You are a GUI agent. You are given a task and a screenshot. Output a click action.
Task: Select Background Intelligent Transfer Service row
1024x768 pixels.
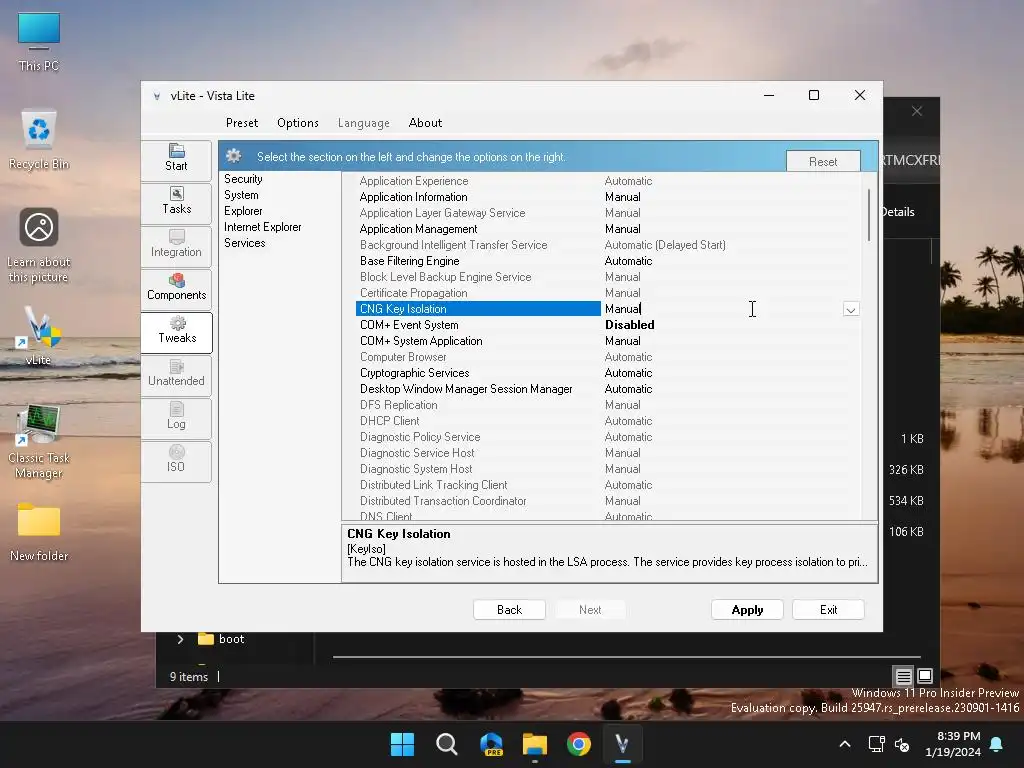(609, 245)
